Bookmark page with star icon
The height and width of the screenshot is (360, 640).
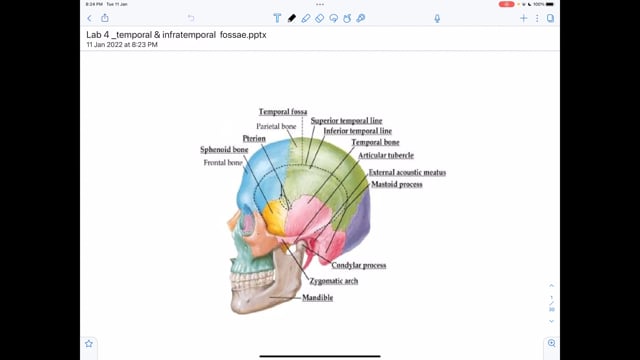[x=89, y=344]
